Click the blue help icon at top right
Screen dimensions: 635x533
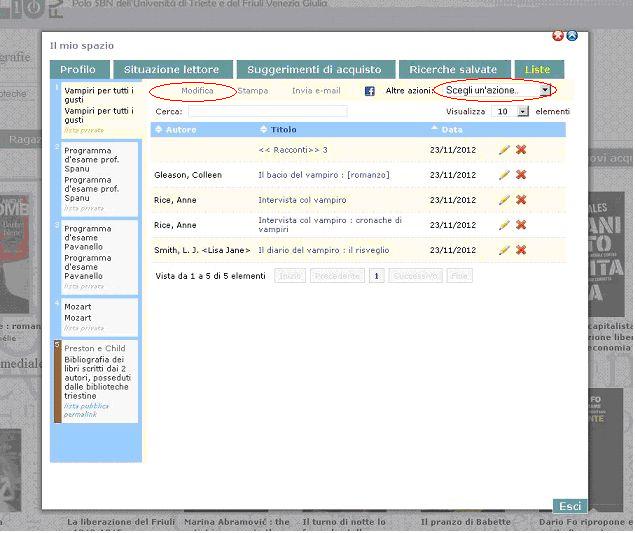coord(572,36)
